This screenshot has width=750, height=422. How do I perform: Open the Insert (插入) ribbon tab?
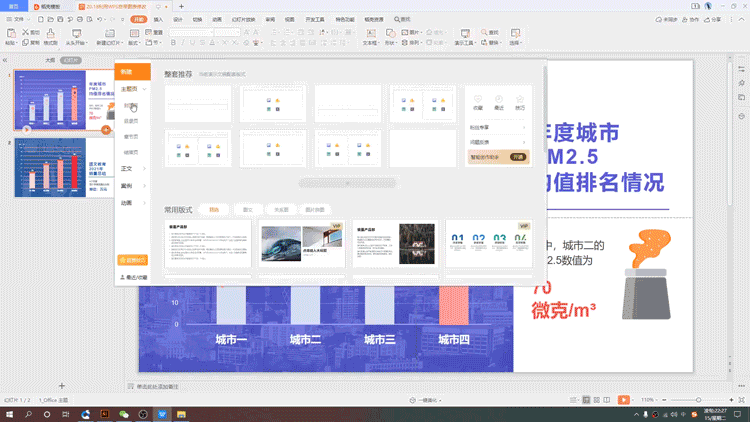coord(158,20)
